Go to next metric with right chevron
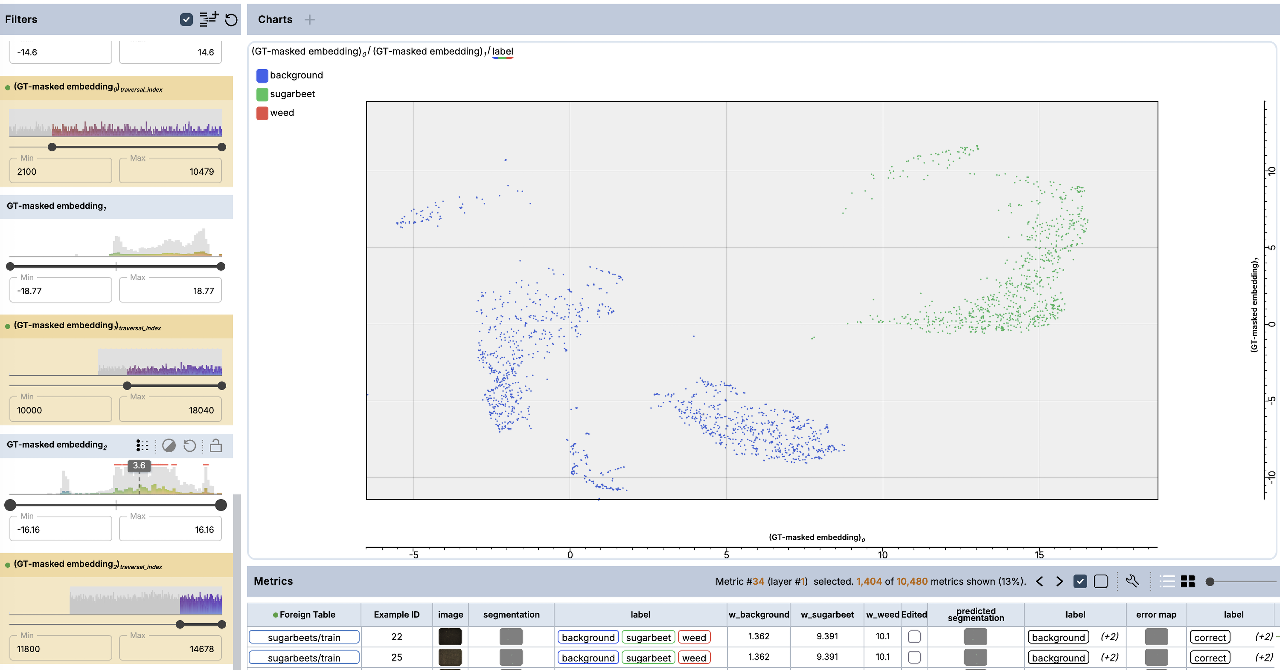The image size is (1280, 670). [1059, 581]
